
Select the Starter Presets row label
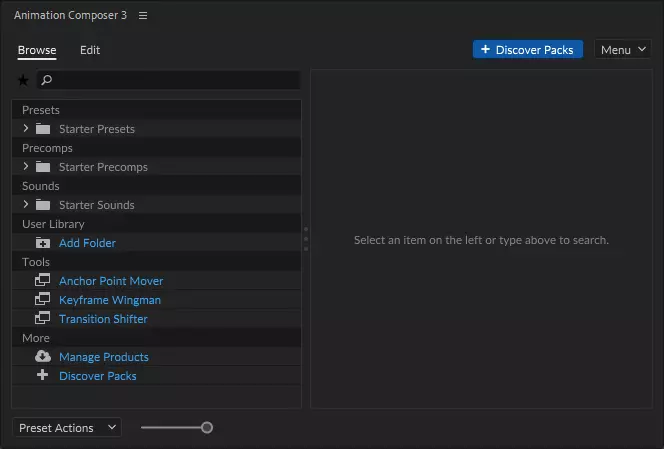click(97, 129)
